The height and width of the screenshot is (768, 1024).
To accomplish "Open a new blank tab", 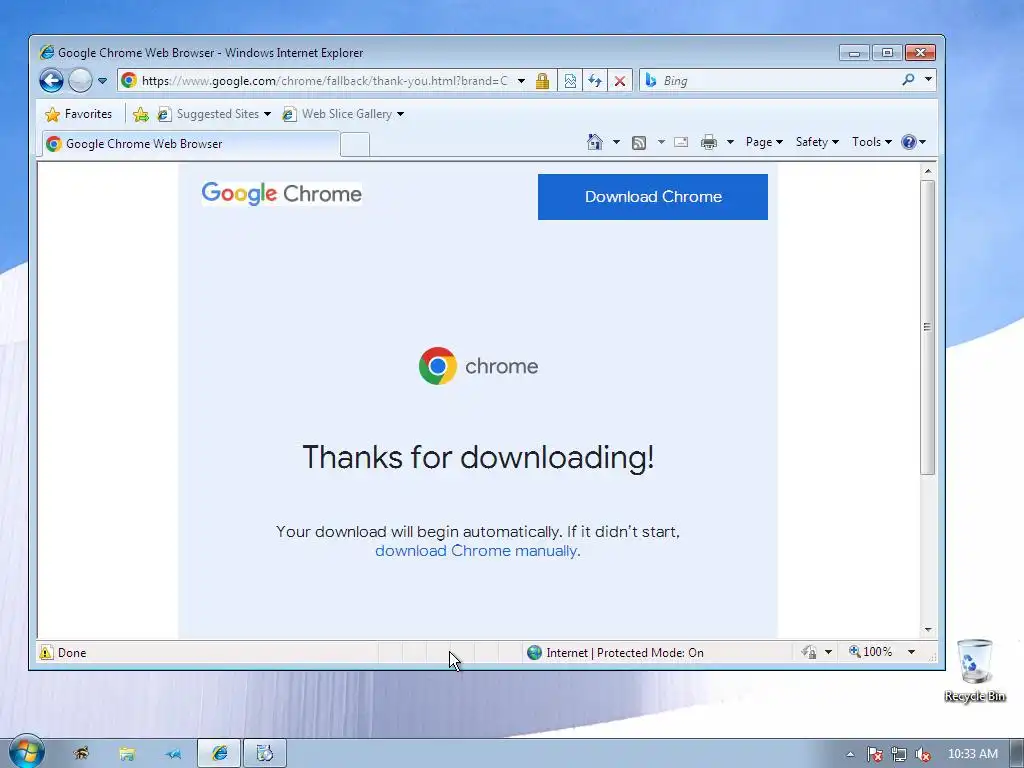I will tap(355, 144).
